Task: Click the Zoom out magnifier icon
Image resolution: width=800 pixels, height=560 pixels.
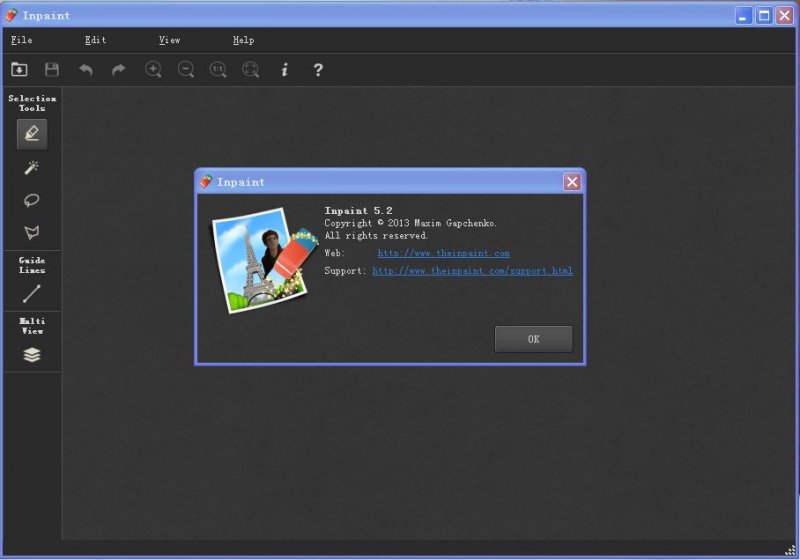Action: pos(186,69)
